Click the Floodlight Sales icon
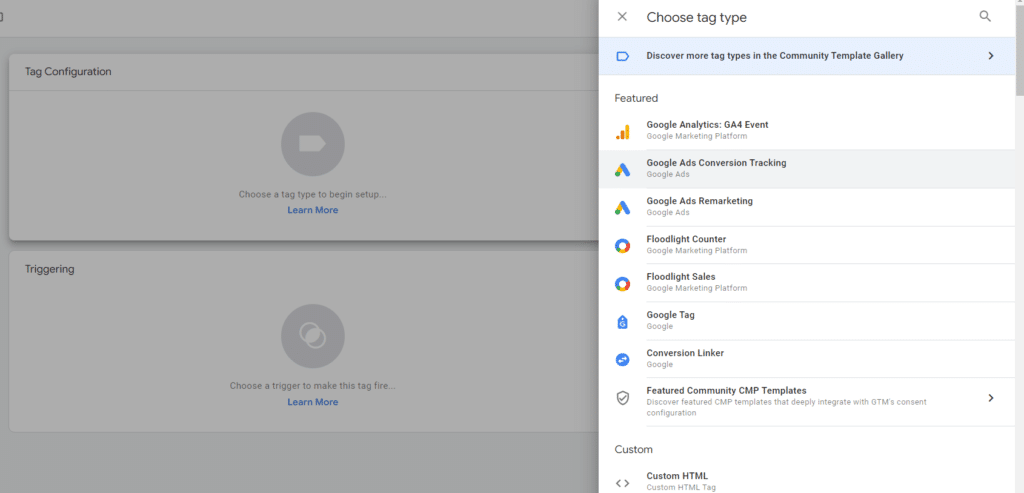The width and height of the screenshot is (1024, 493). click(622, 283)
